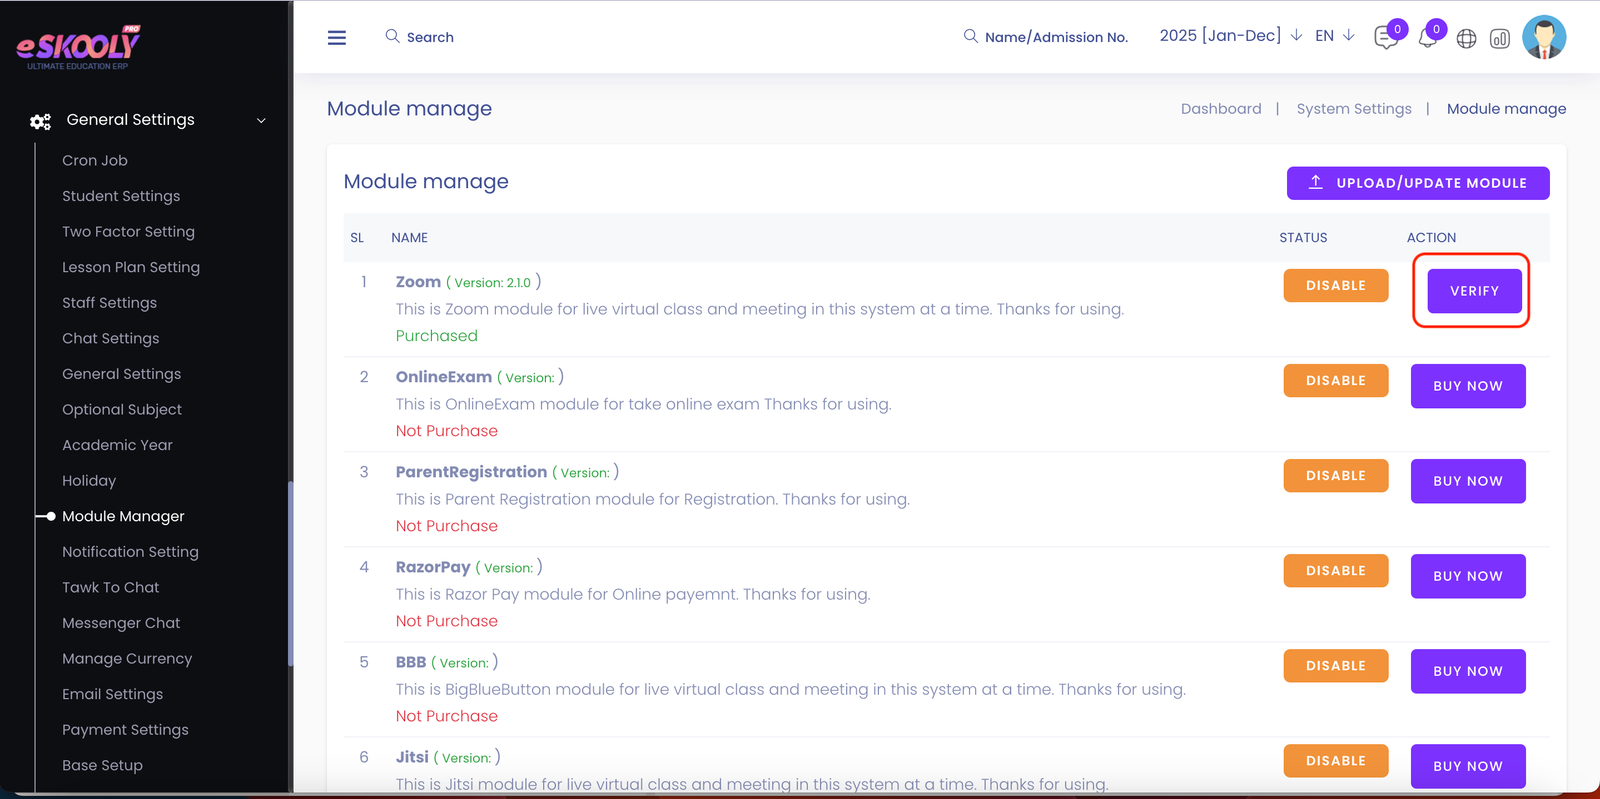Click the globe website icon

tap(1466, 39)
